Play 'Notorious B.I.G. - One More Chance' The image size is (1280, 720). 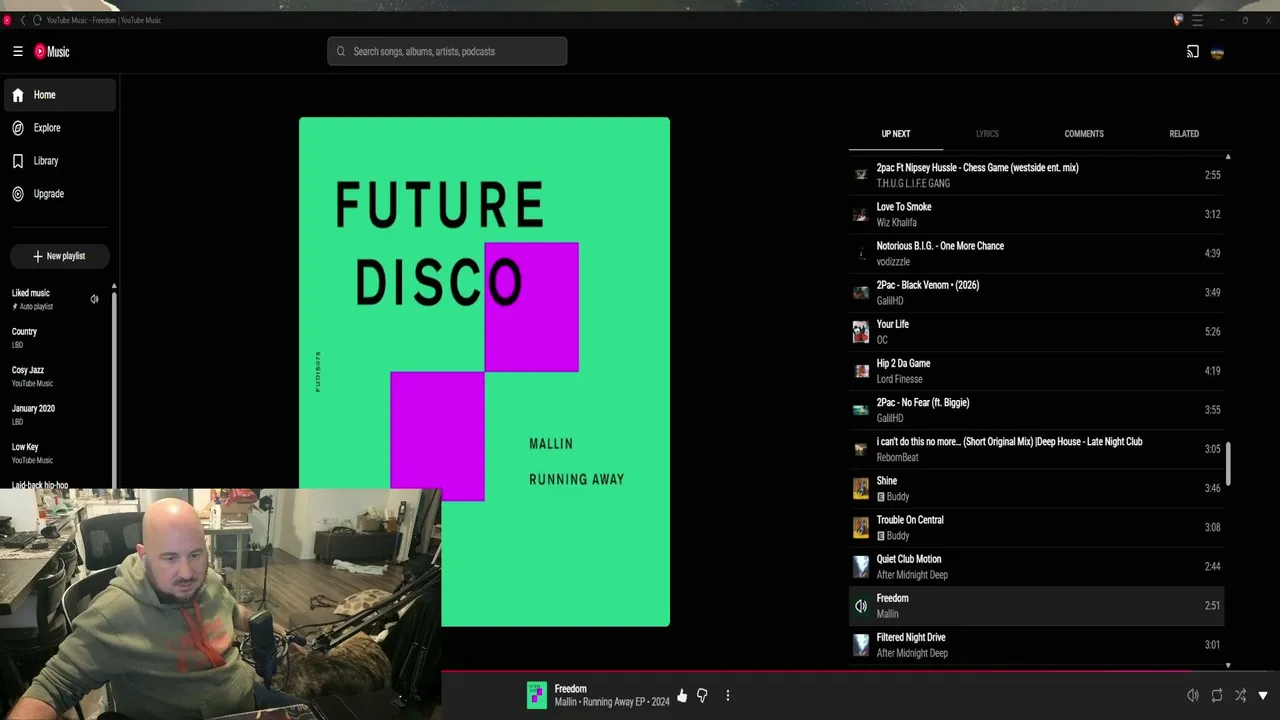(1036, 254)
